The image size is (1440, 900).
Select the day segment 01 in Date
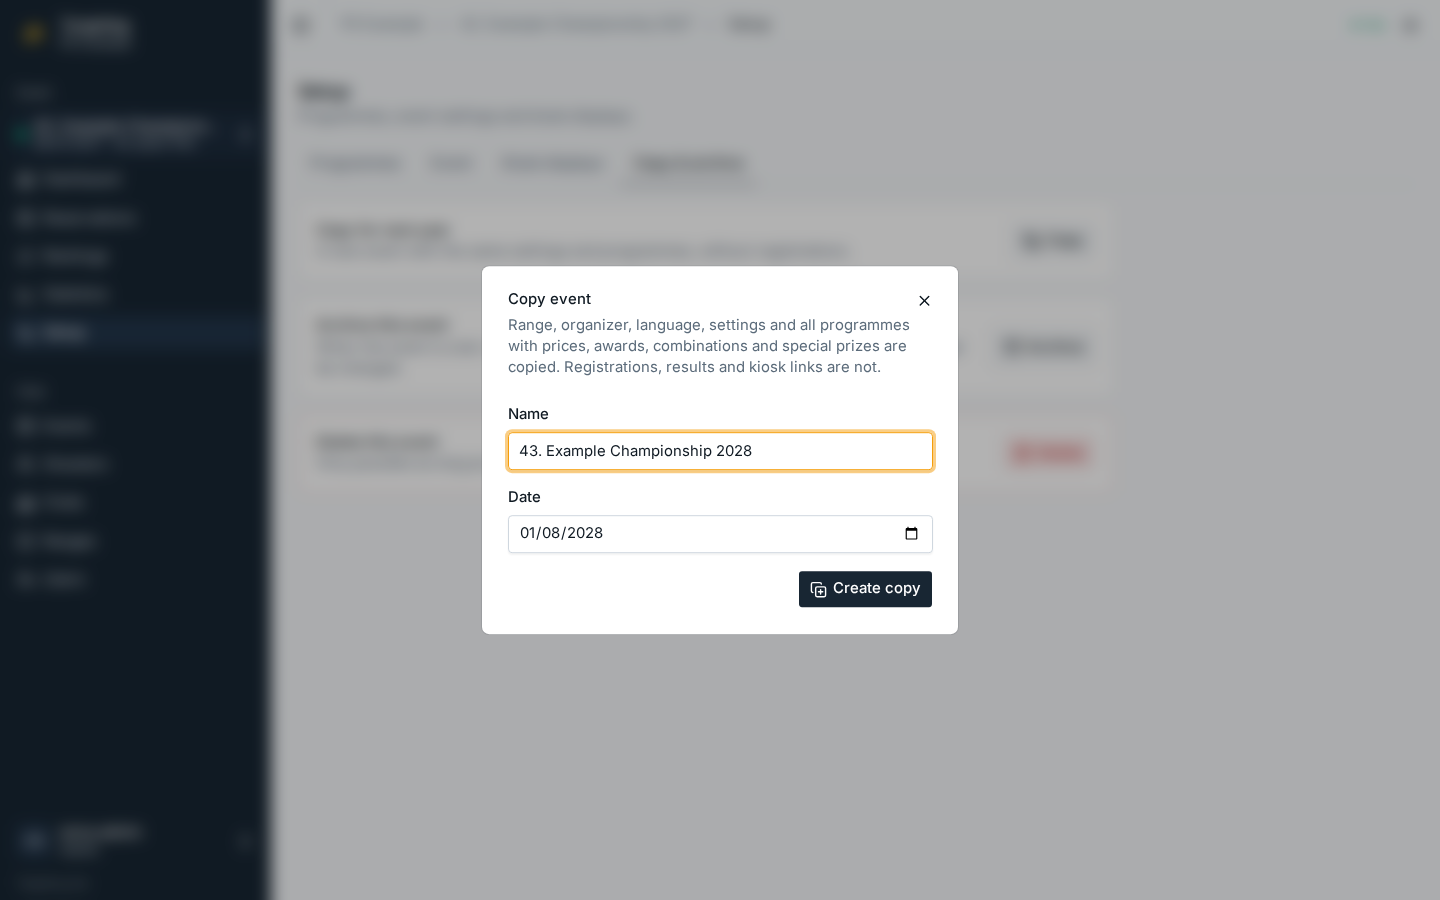coord(529,534)
